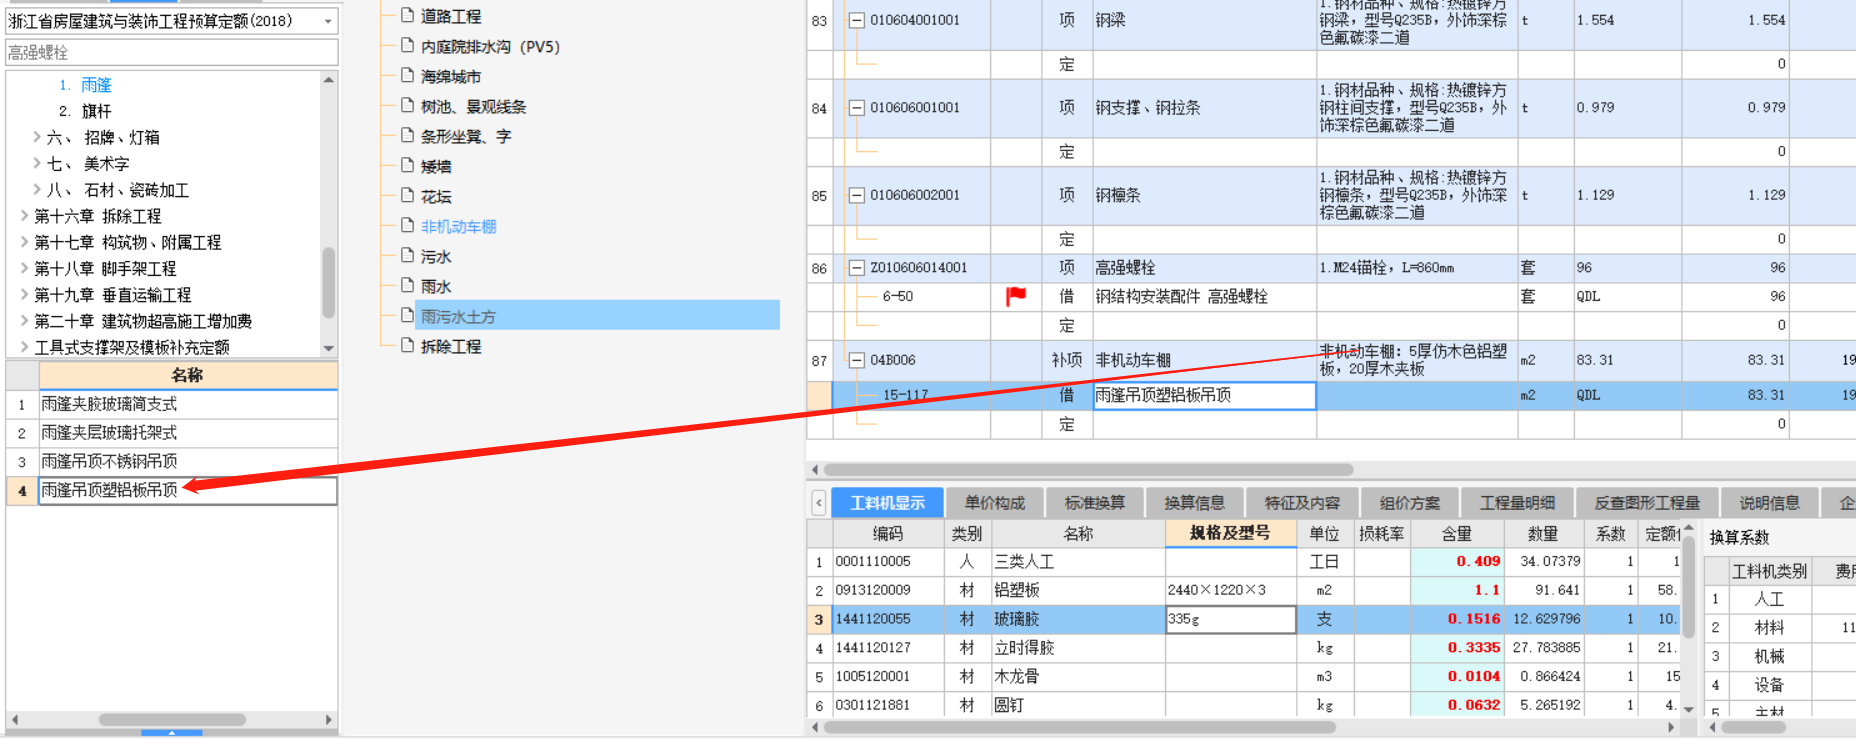Select the 15-117 quota code cell
This screenshot has height=739, width=1856.
click(x=911, y=395)
